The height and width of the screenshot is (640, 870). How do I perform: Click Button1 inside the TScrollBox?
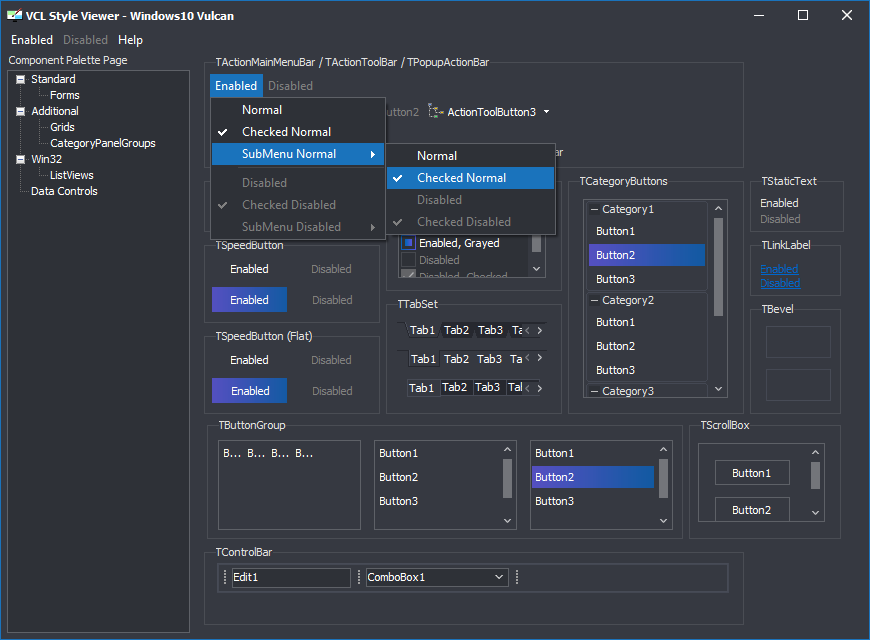[752, 473]
